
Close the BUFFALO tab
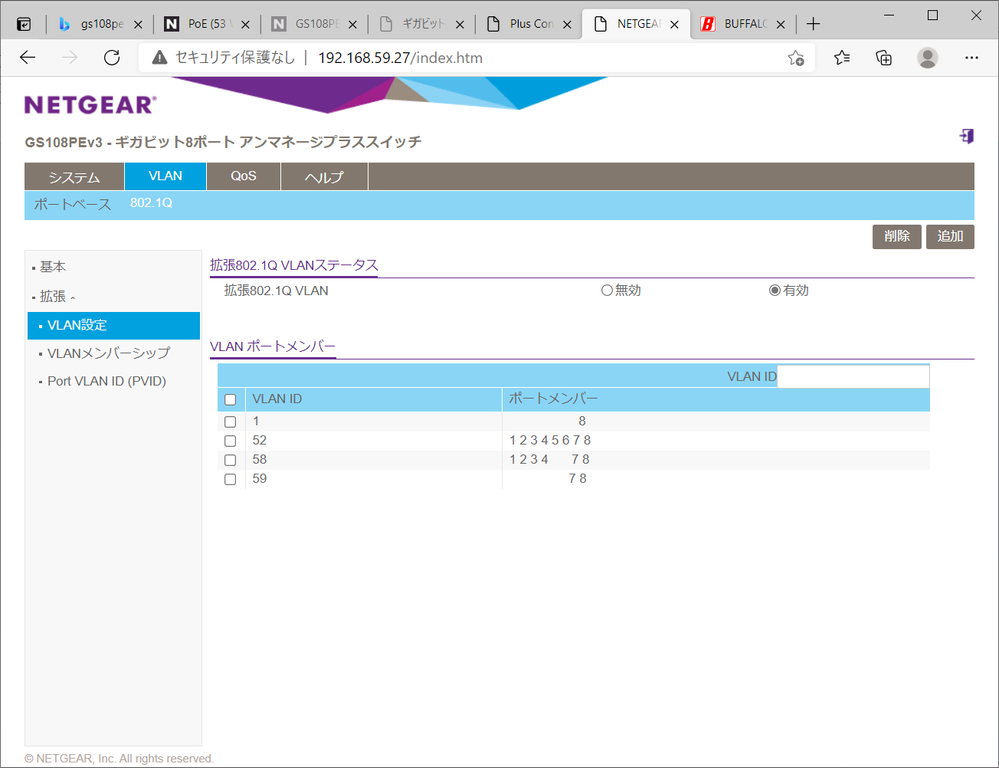coord(780,25)
